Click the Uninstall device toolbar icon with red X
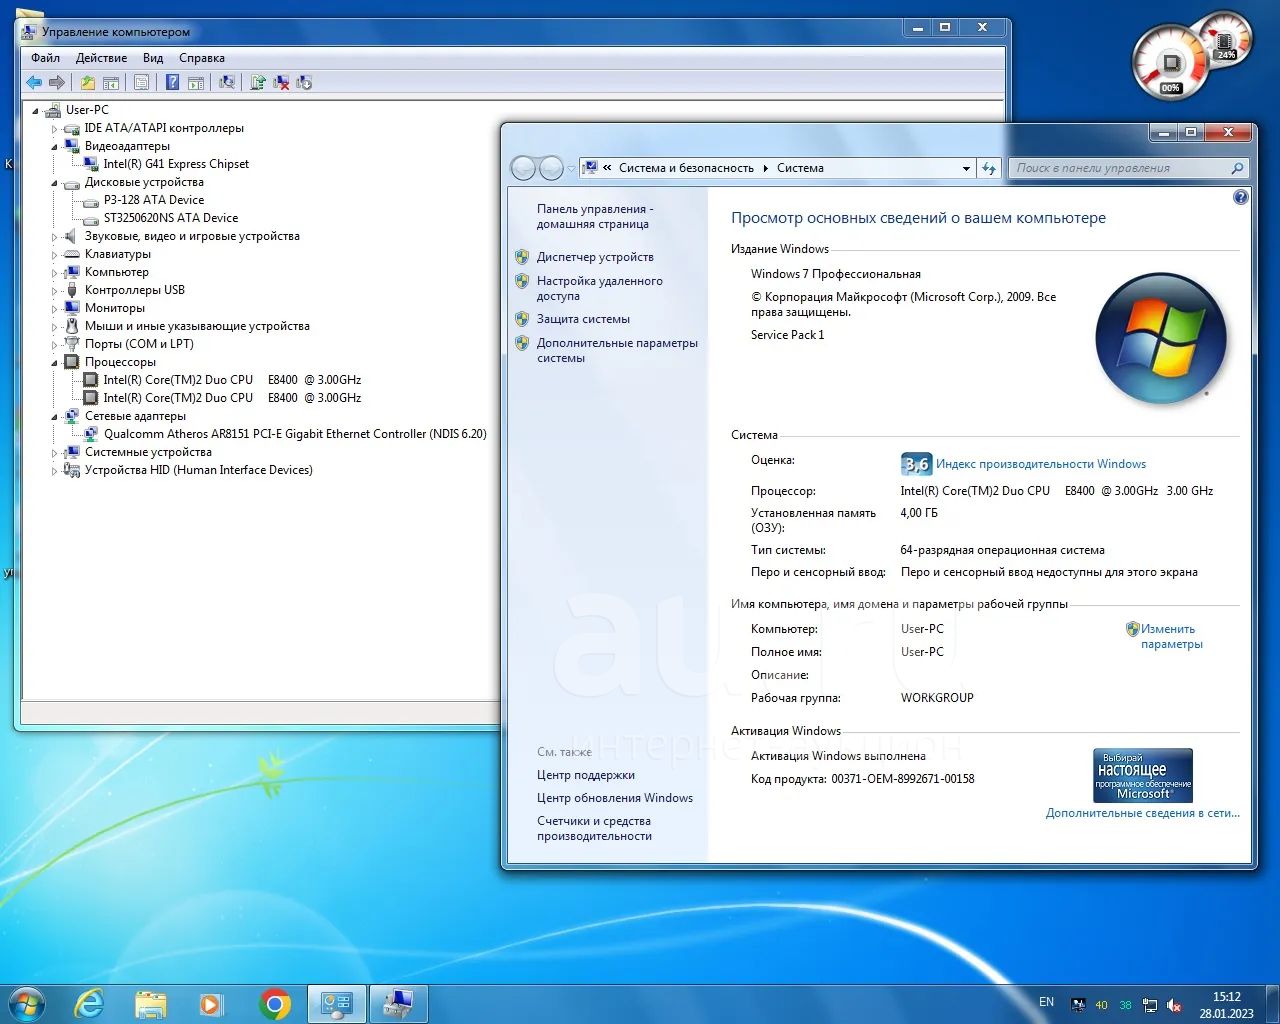The image size is (1280, 1024). [x=281, y=83]
